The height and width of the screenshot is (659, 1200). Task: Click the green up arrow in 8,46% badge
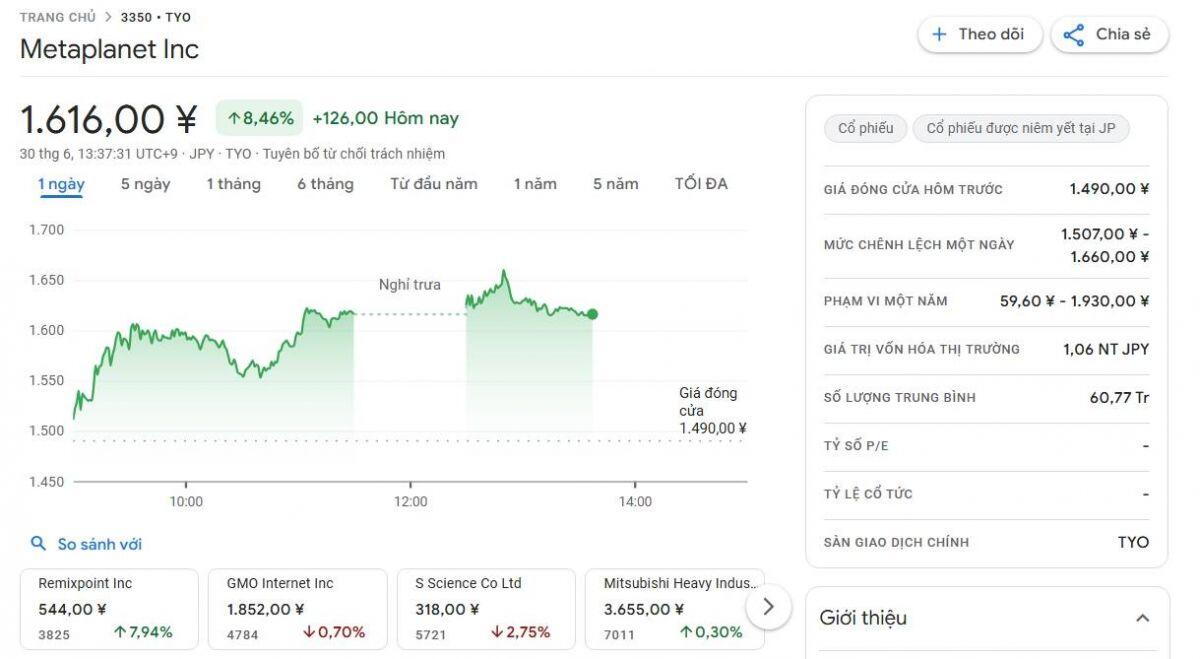click(x=233, y=118)
